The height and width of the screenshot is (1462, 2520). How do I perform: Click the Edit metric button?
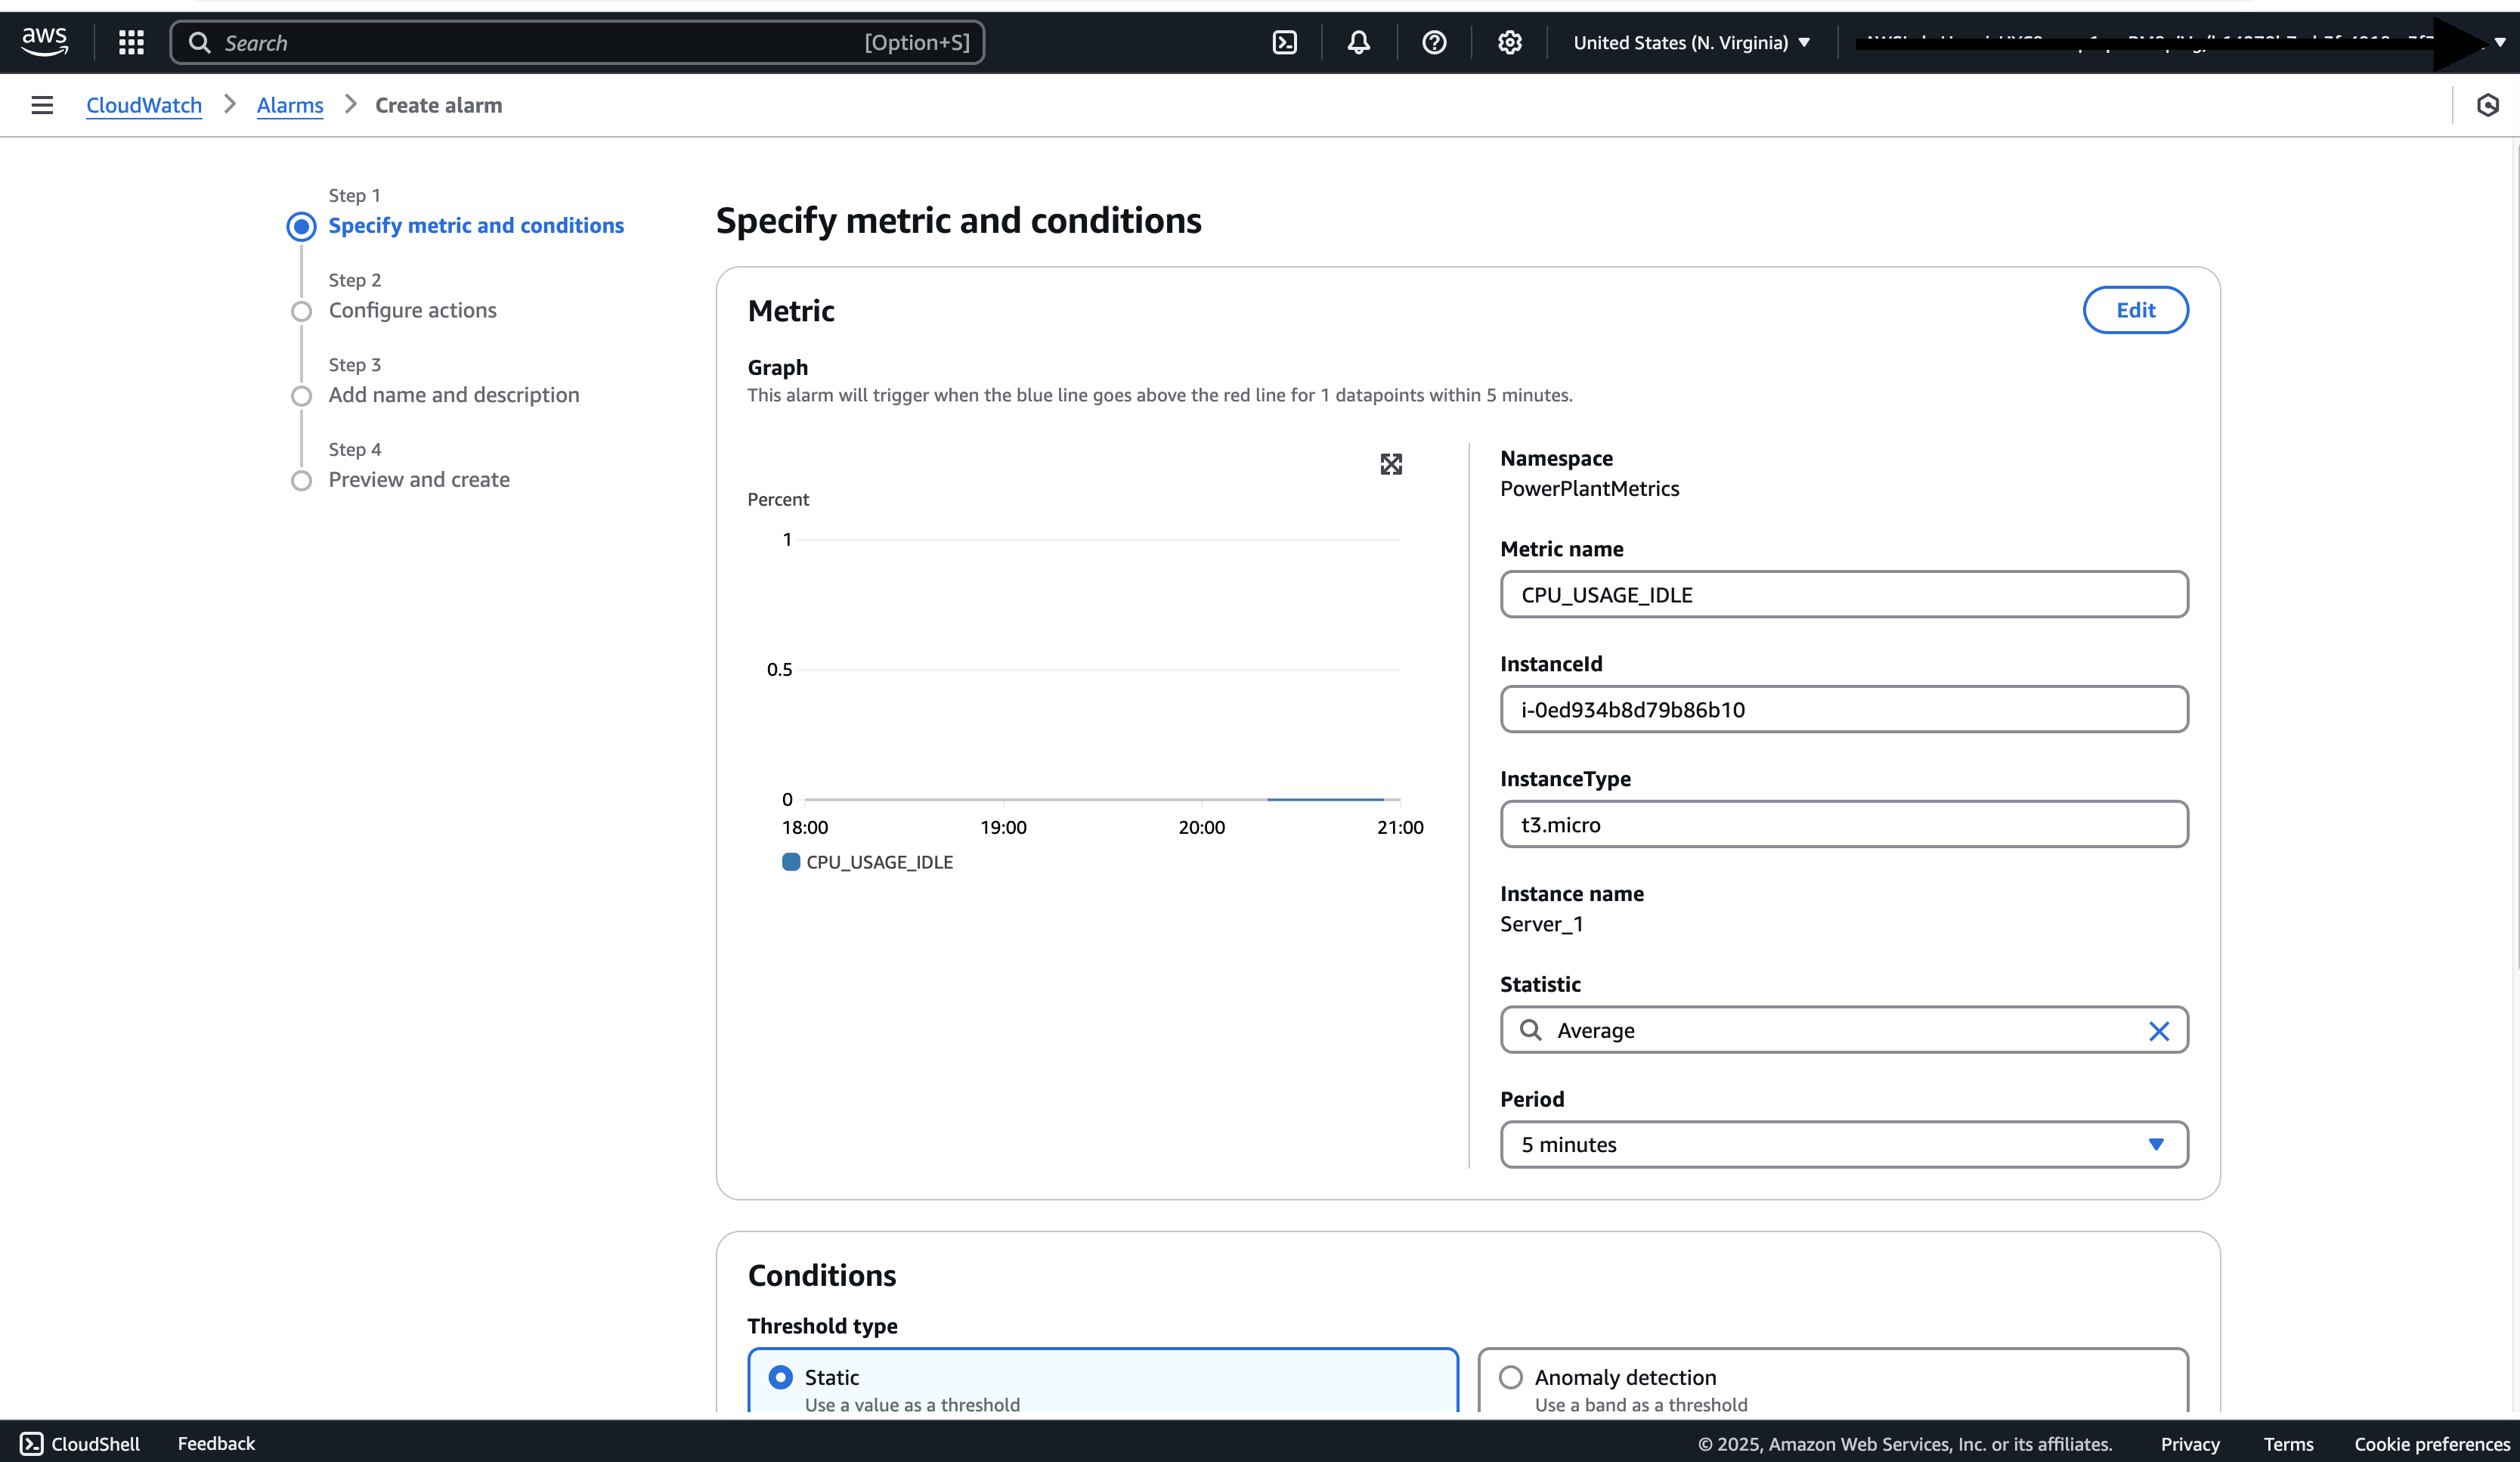click(2135, 310)
